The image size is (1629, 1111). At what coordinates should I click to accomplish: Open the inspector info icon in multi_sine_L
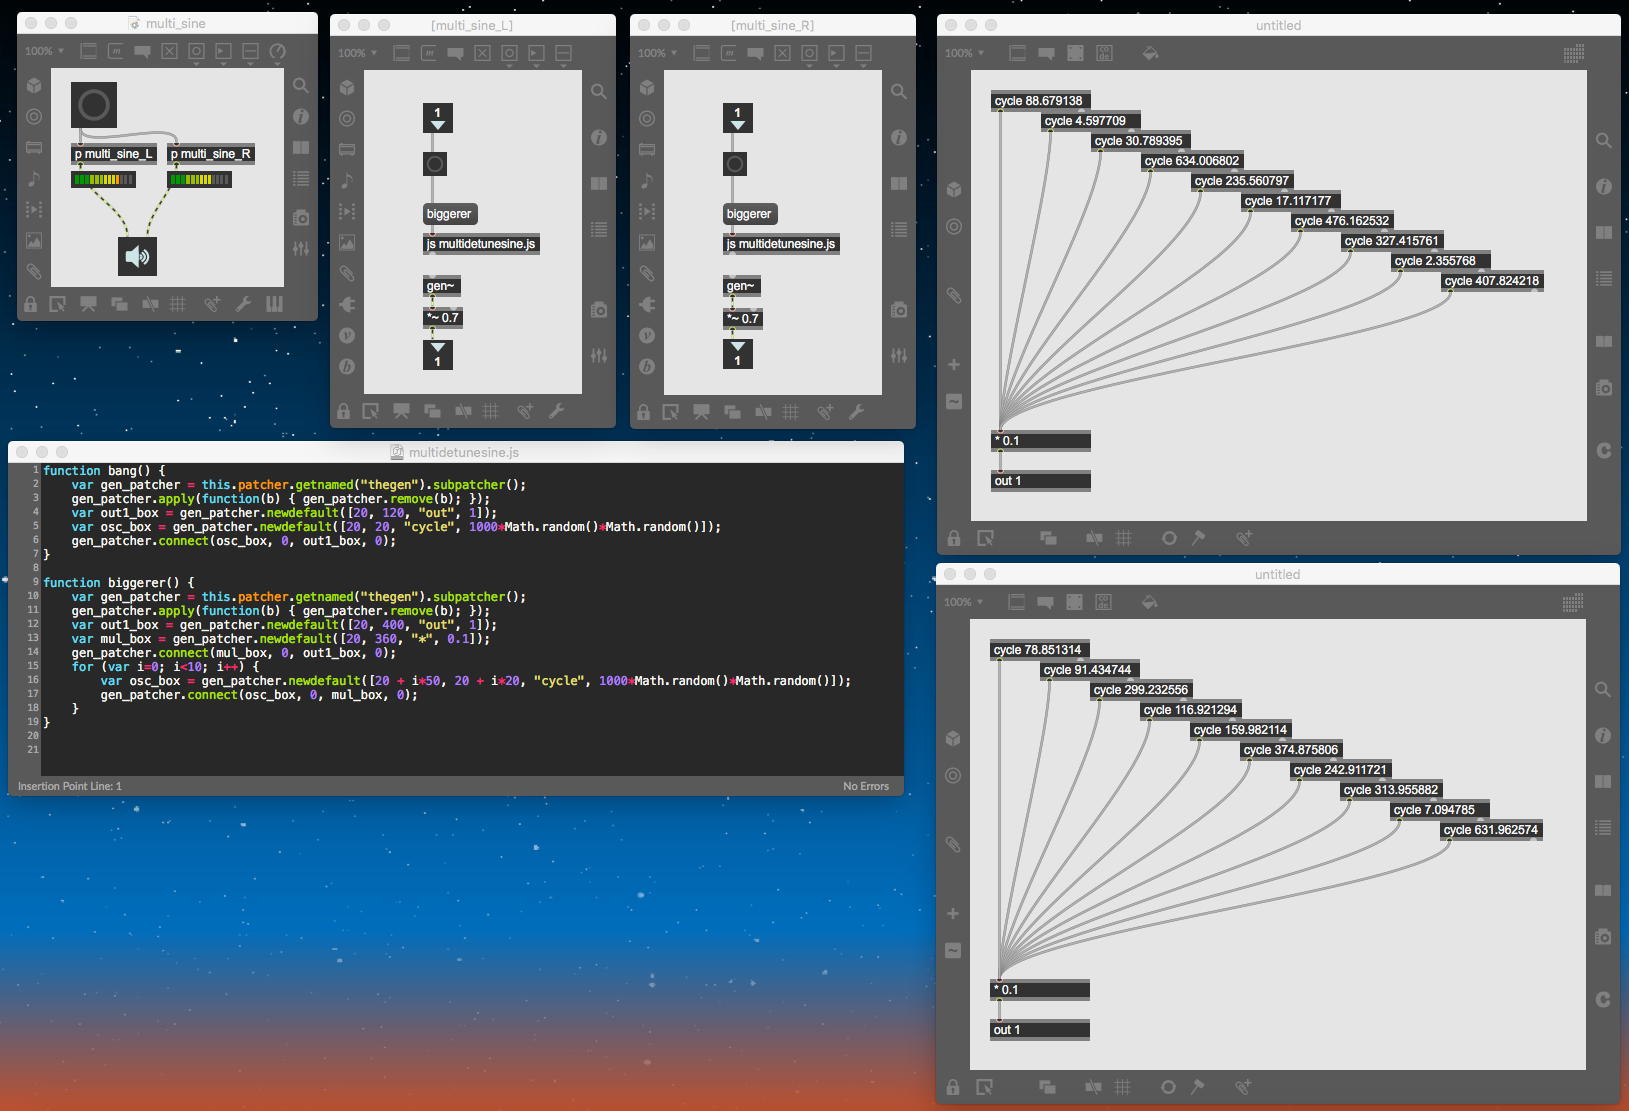point(599,137)
